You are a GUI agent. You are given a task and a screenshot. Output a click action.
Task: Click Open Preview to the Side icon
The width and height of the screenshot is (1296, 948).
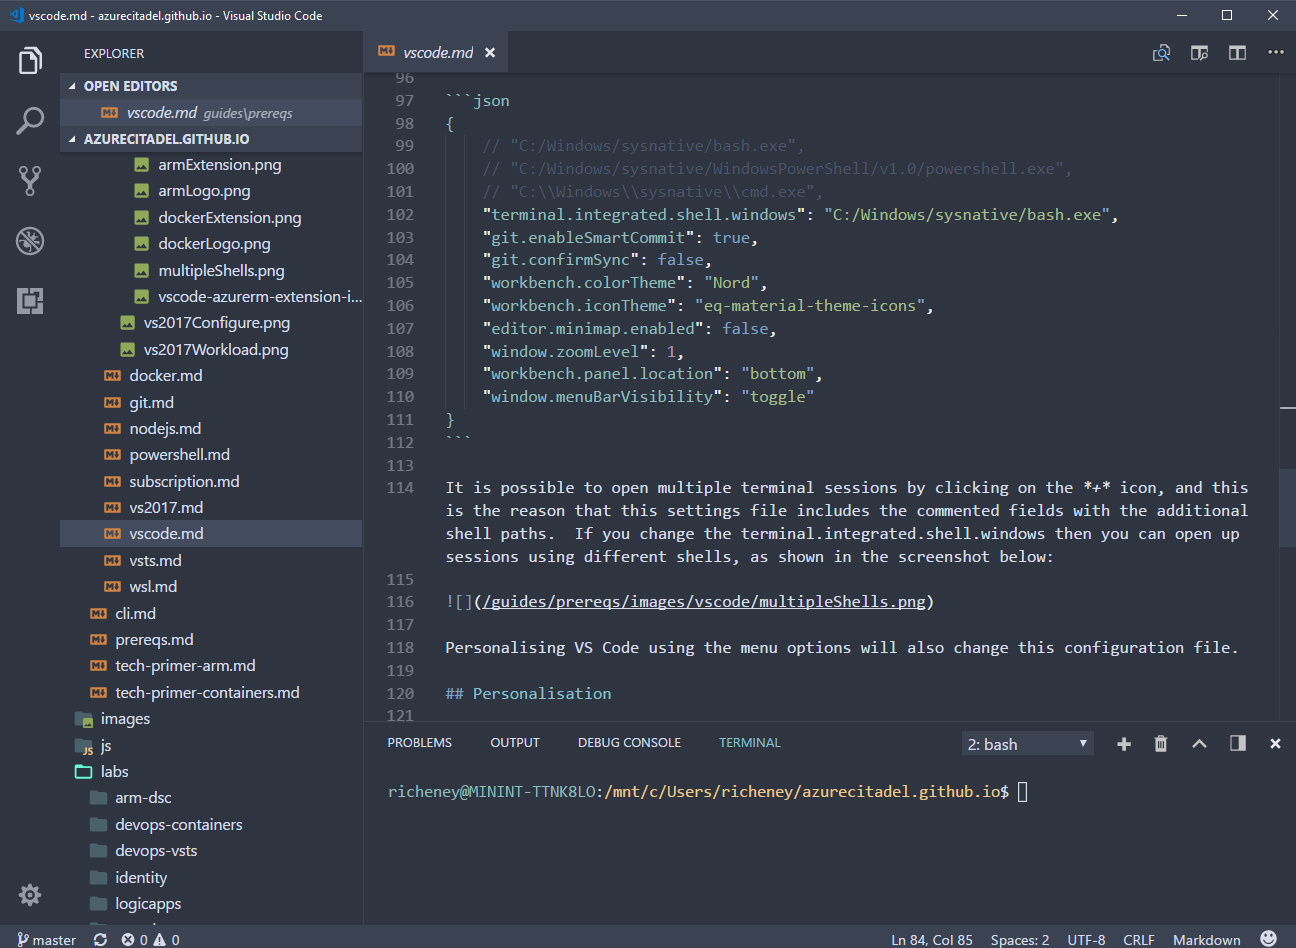point(1199,53)
